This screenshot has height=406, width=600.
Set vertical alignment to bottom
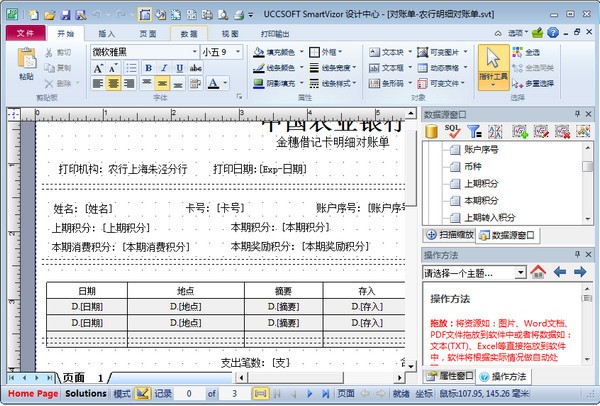click(x=178, y=83)
